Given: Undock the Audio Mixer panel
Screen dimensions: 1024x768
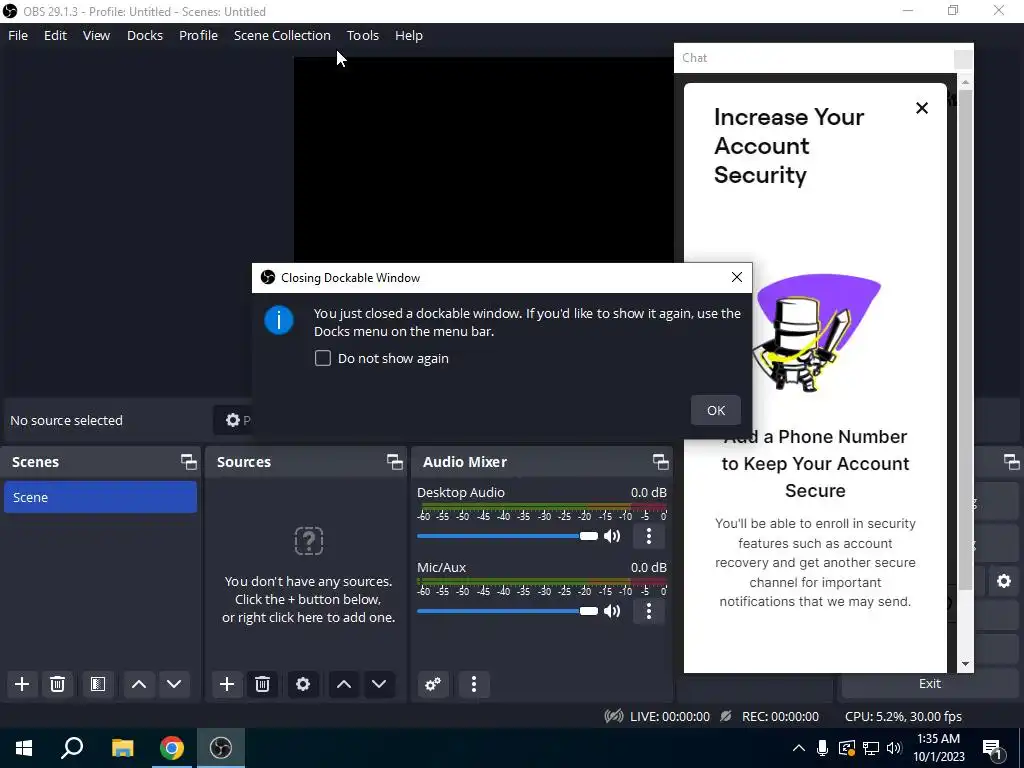Looking at the screenshot, I should pos(660,462).
